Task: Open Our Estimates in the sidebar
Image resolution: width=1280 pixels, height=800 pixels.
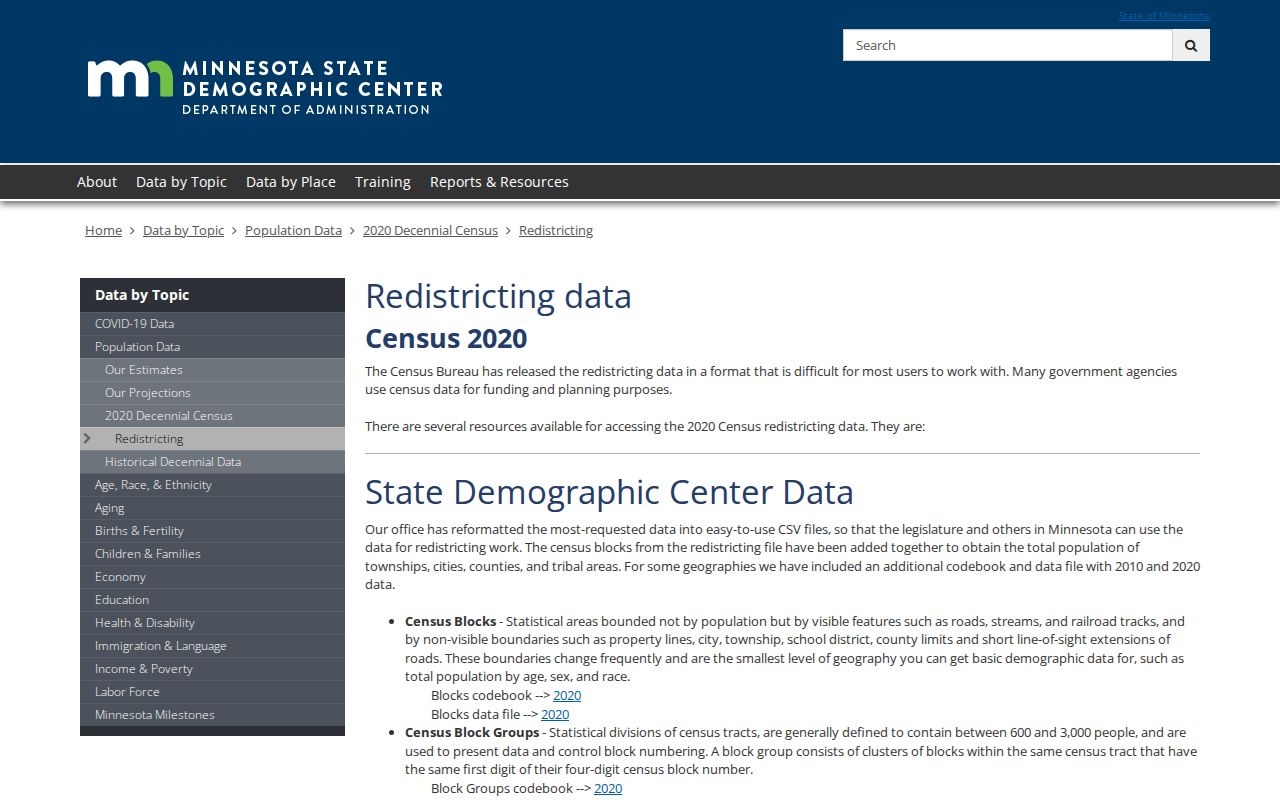Action: pos(212,370)
